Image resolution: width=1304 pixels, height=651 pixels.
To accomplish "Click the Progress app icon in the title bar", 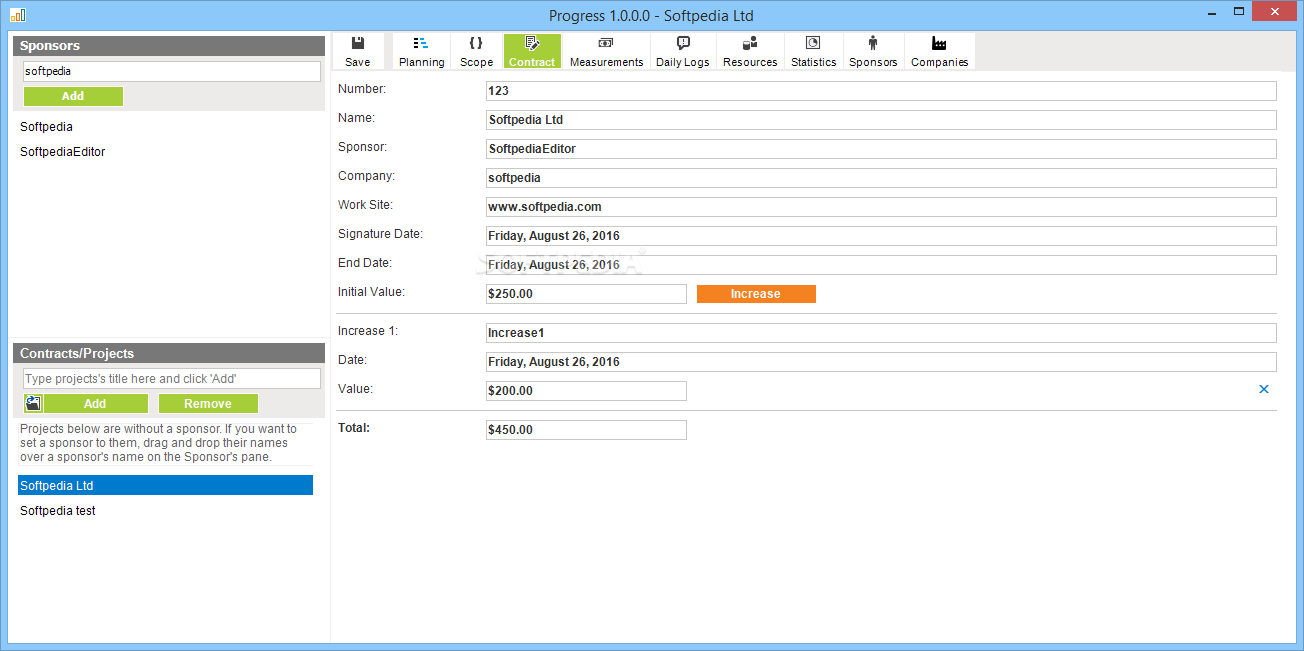I will pos(18,15).
